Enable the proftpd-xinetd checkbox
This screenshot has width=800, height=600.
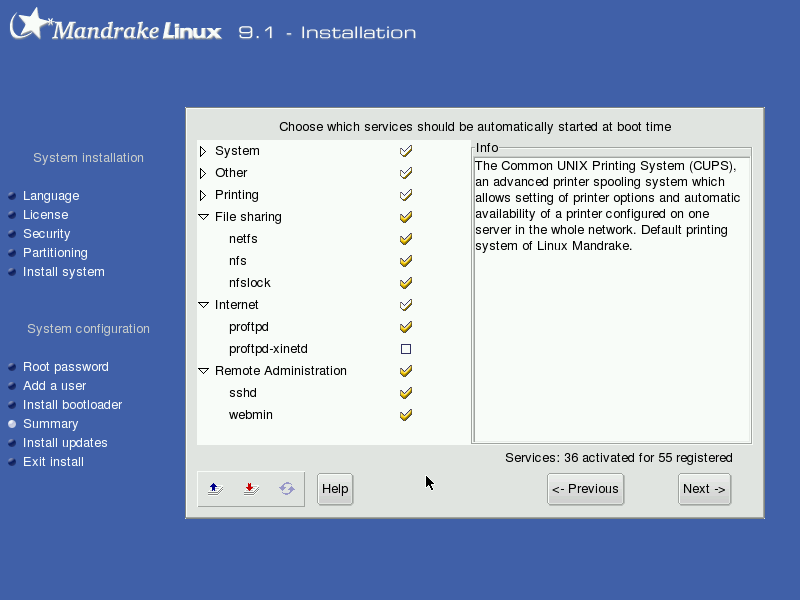tap(406, 349)
